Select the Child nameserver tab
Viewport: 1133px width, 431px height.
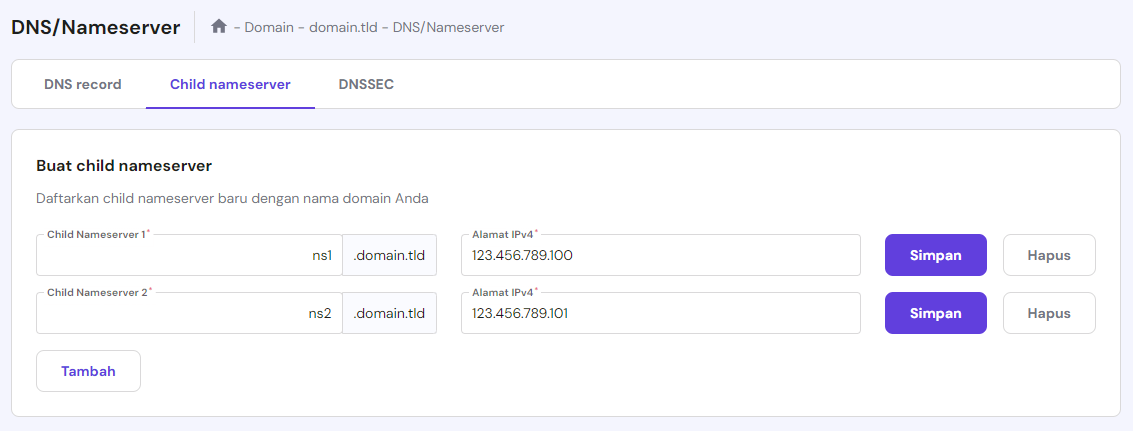[x=231, y=85]
